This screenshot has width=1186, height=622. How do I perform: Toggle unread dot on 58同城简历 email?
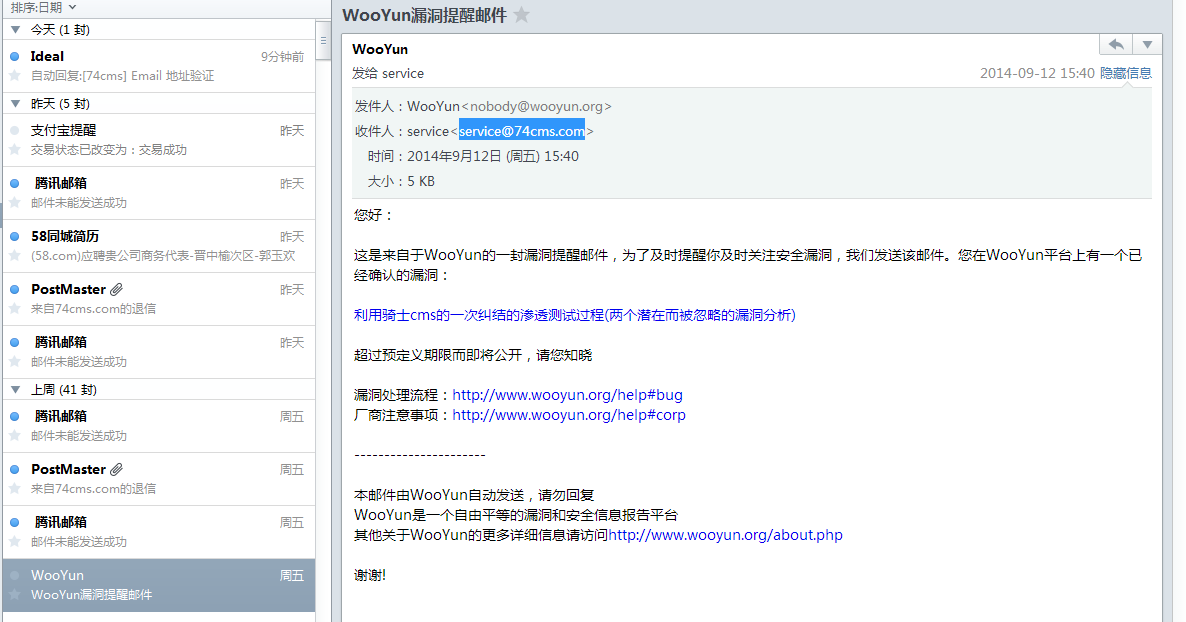tap(14, 236)
